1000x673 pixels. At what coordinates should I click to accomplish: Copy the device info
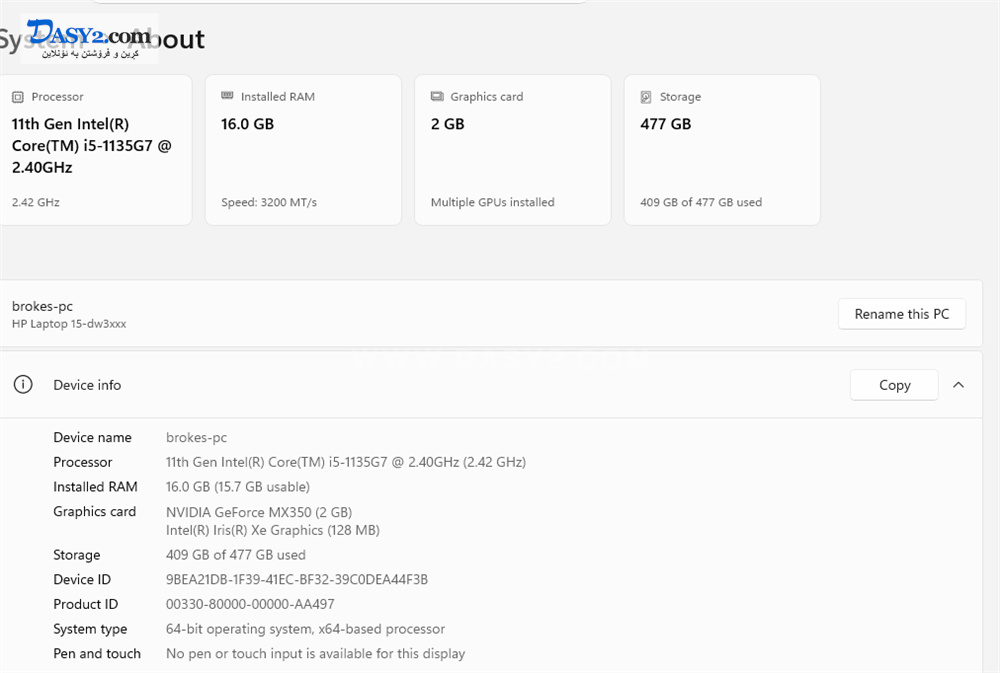894,385
